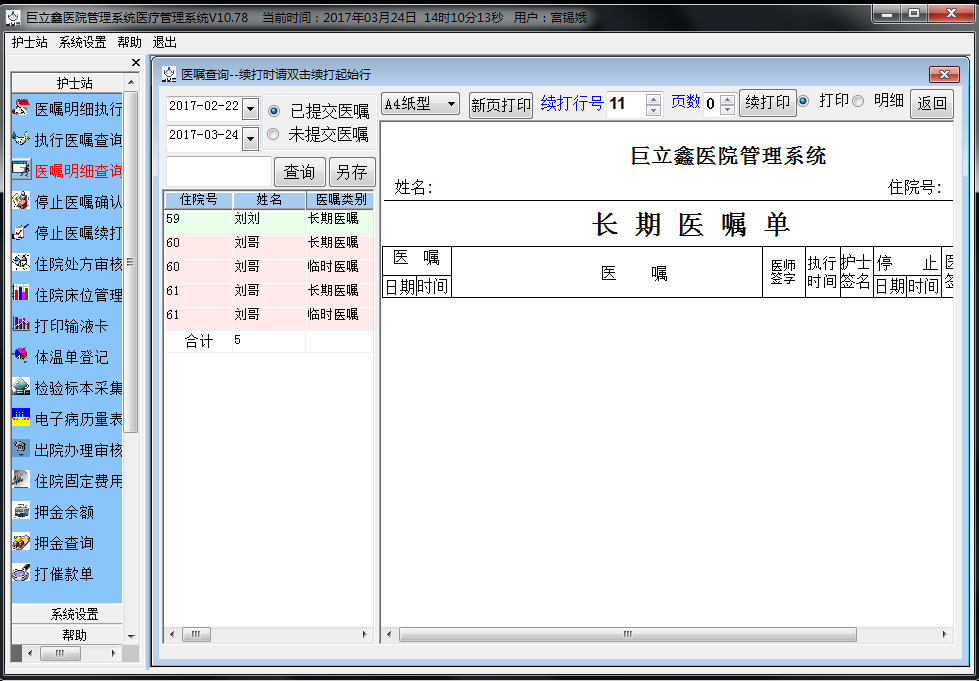Viewport: 979px width, 681px height.
Task: Expand the A4纸型 paper type dropdown
Action: tap(451, 104)
